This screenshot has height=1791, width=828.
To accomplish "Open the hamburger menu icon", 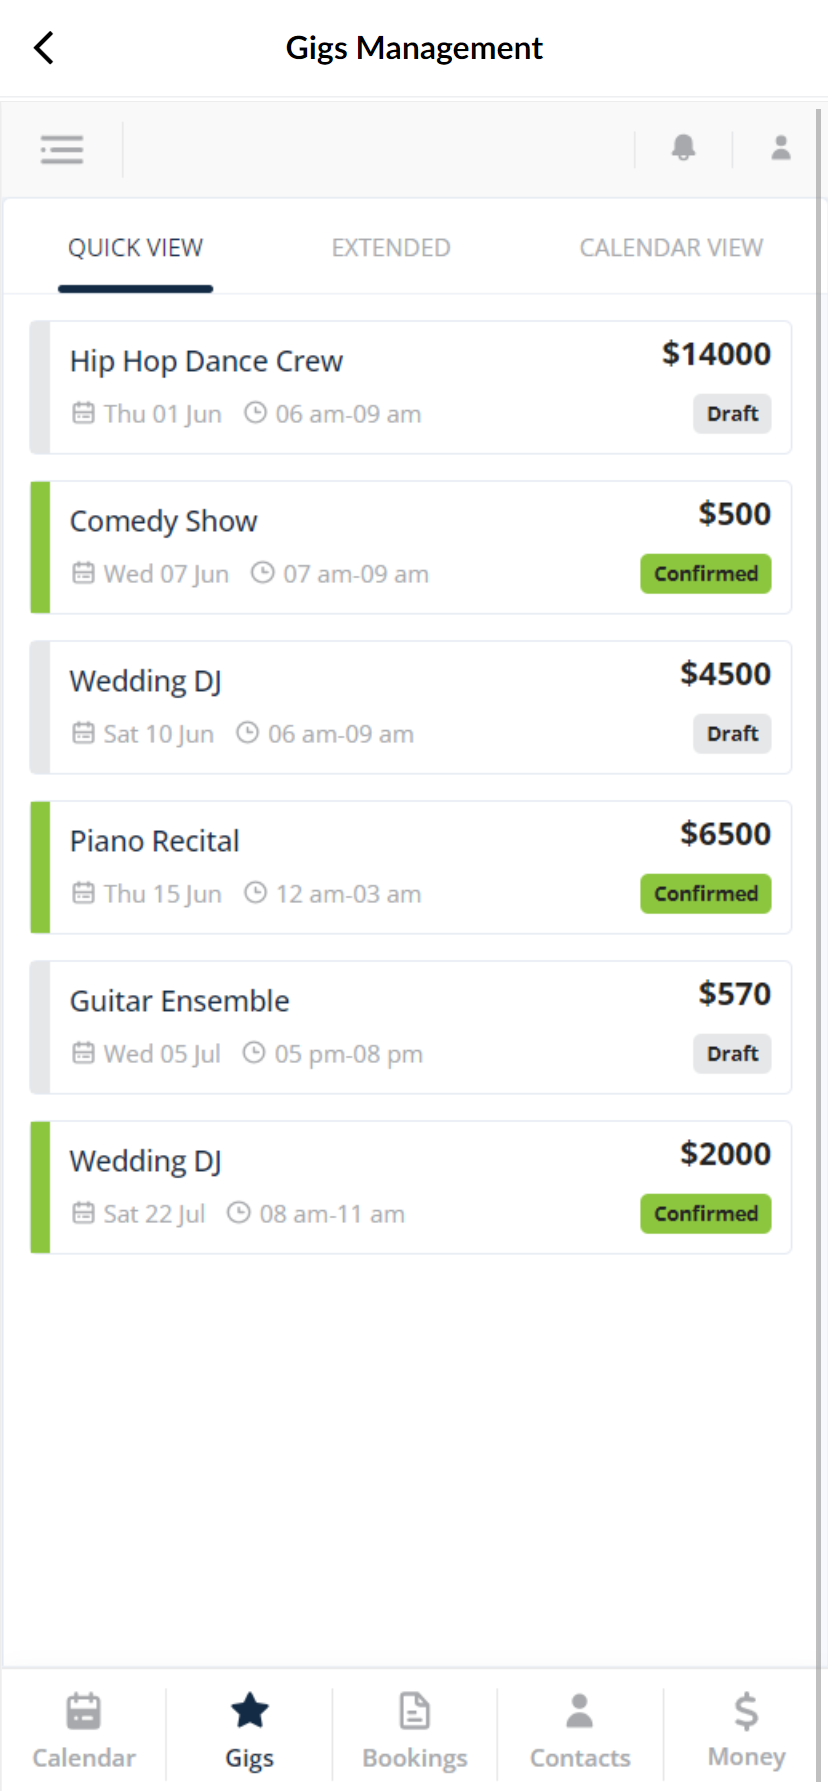I will pos(62,150).
